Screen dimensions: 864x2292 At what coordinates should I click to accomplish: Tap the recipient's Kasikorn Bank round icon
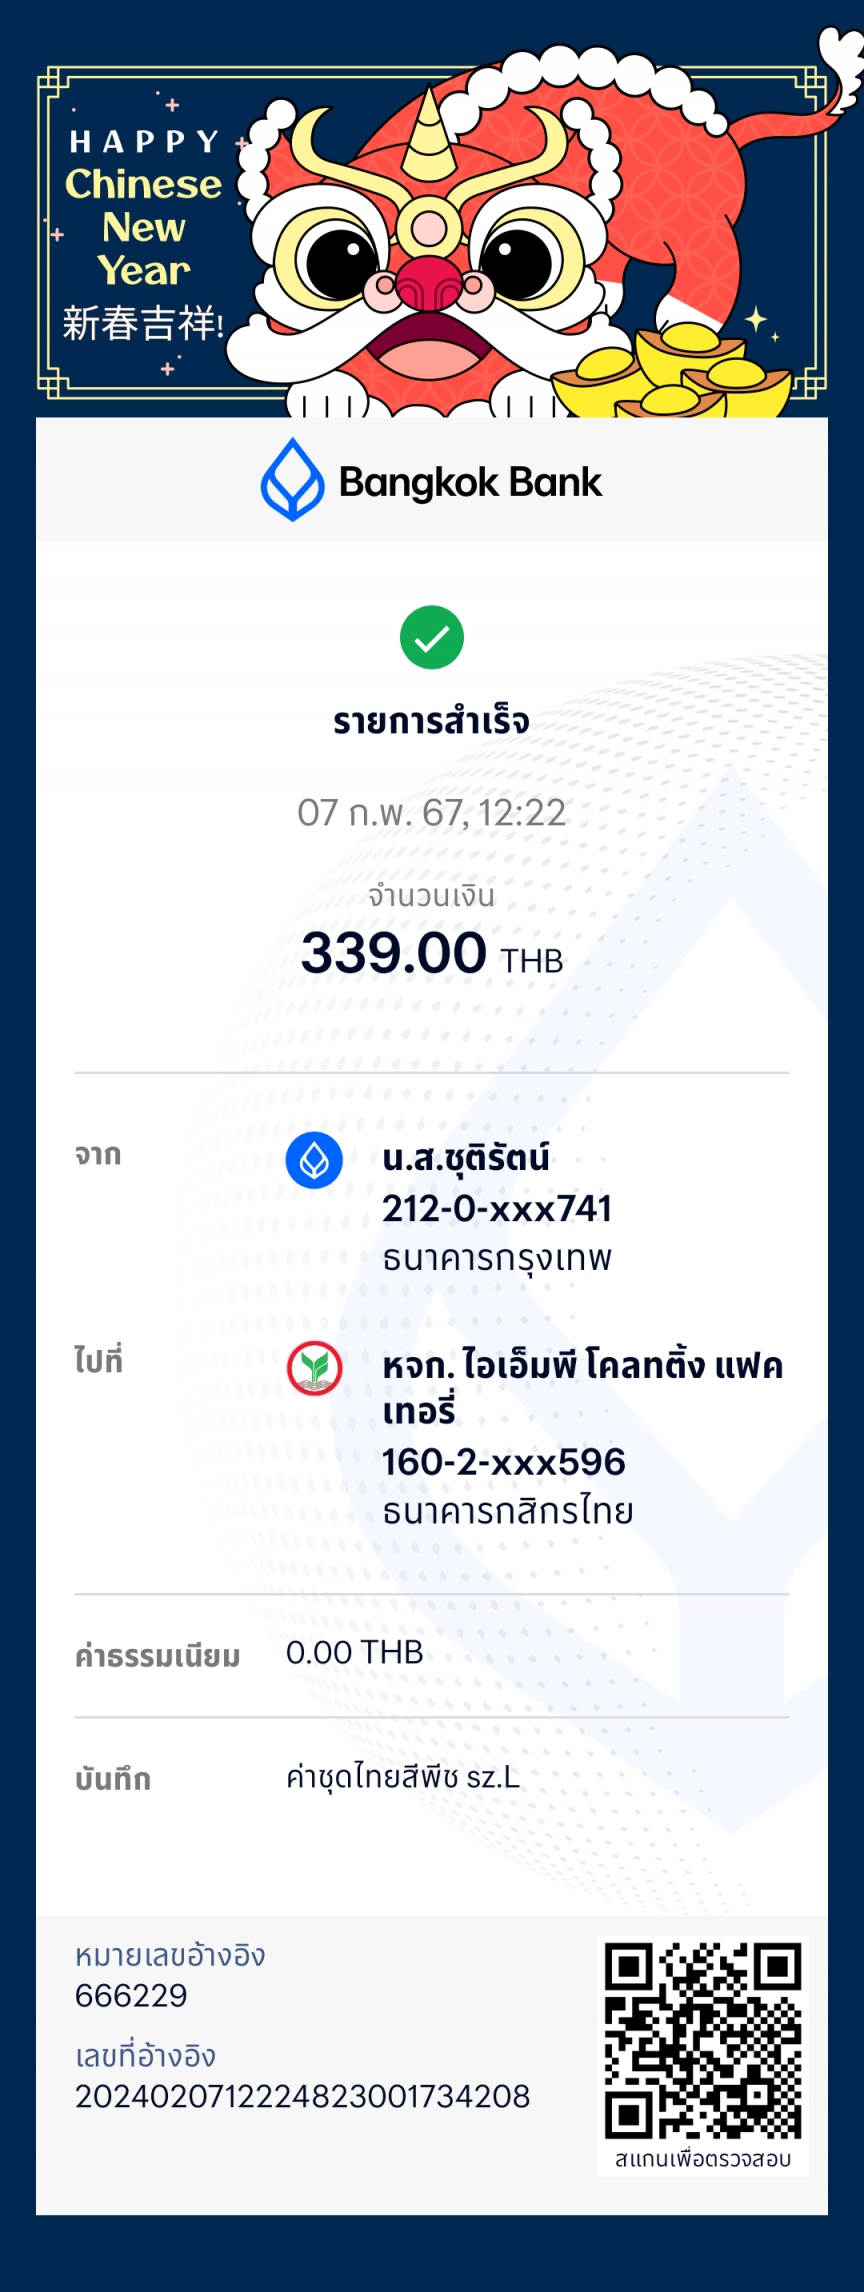click(315, 1368)
